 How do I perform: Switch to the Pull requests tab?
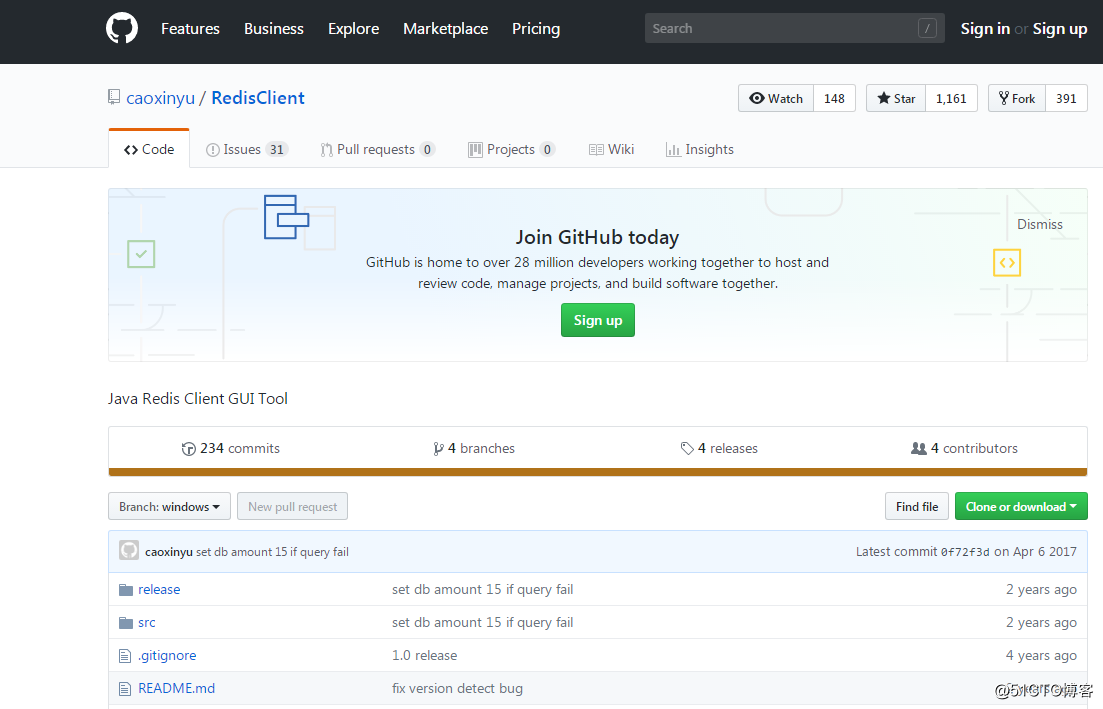378,149
